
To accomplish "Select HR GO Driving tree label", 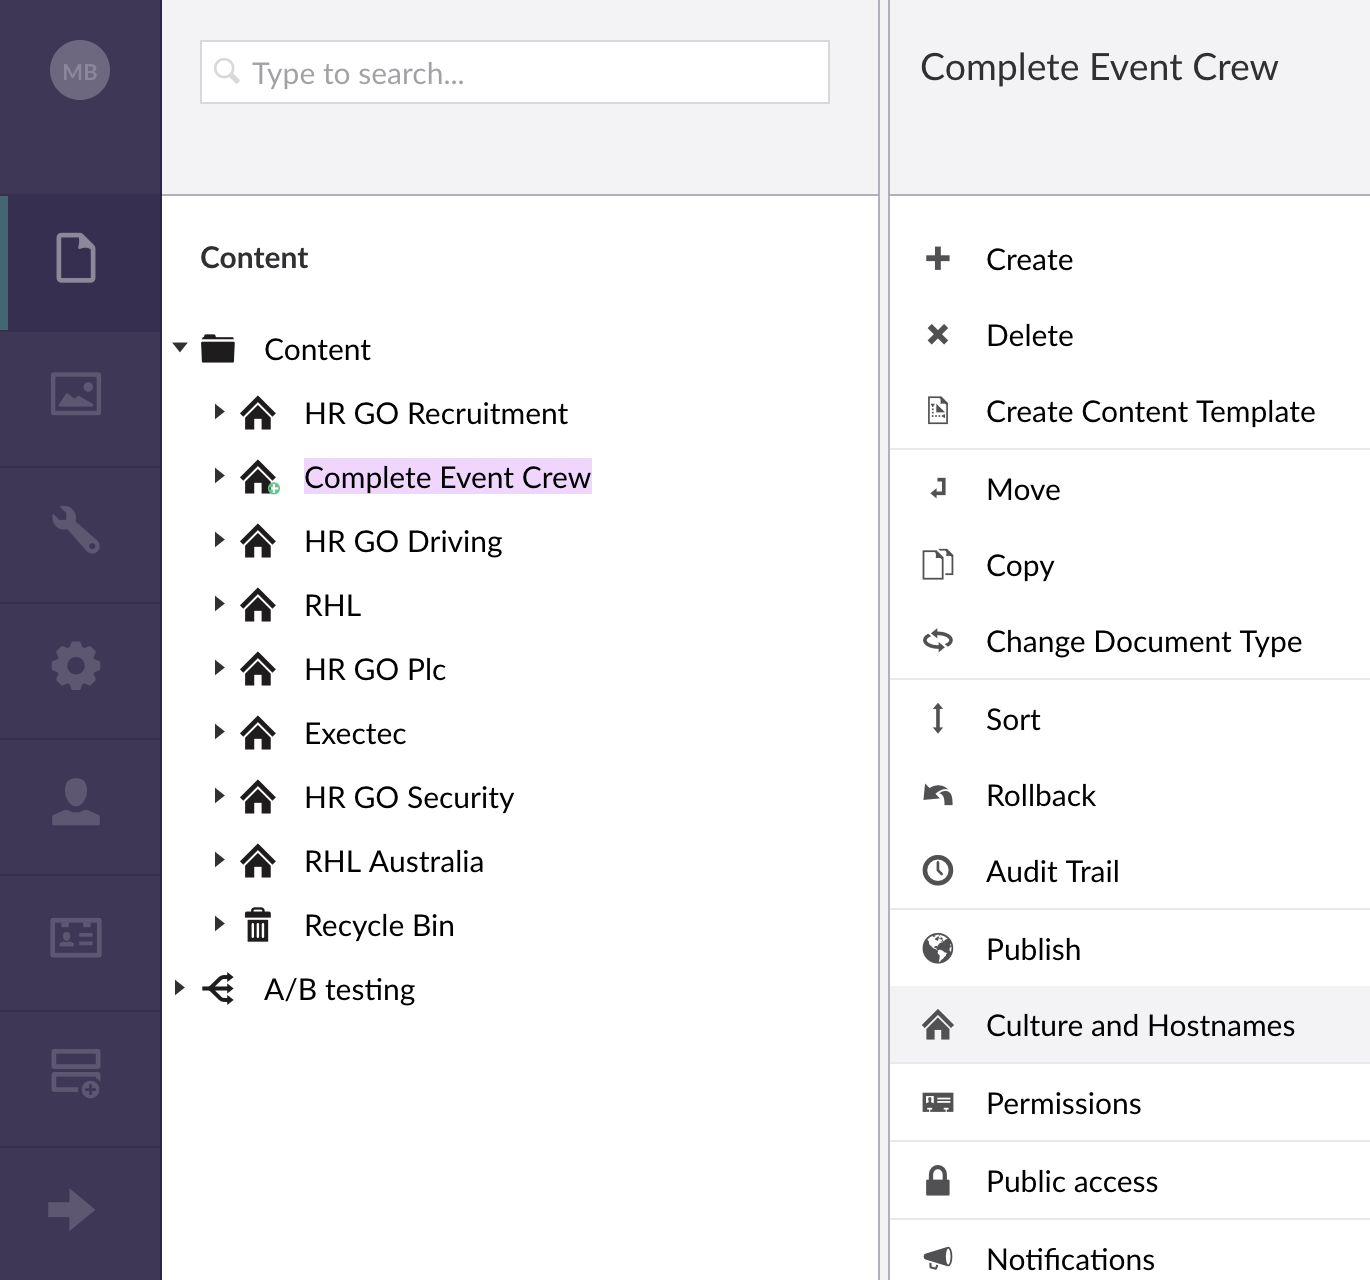I will 403,541.
